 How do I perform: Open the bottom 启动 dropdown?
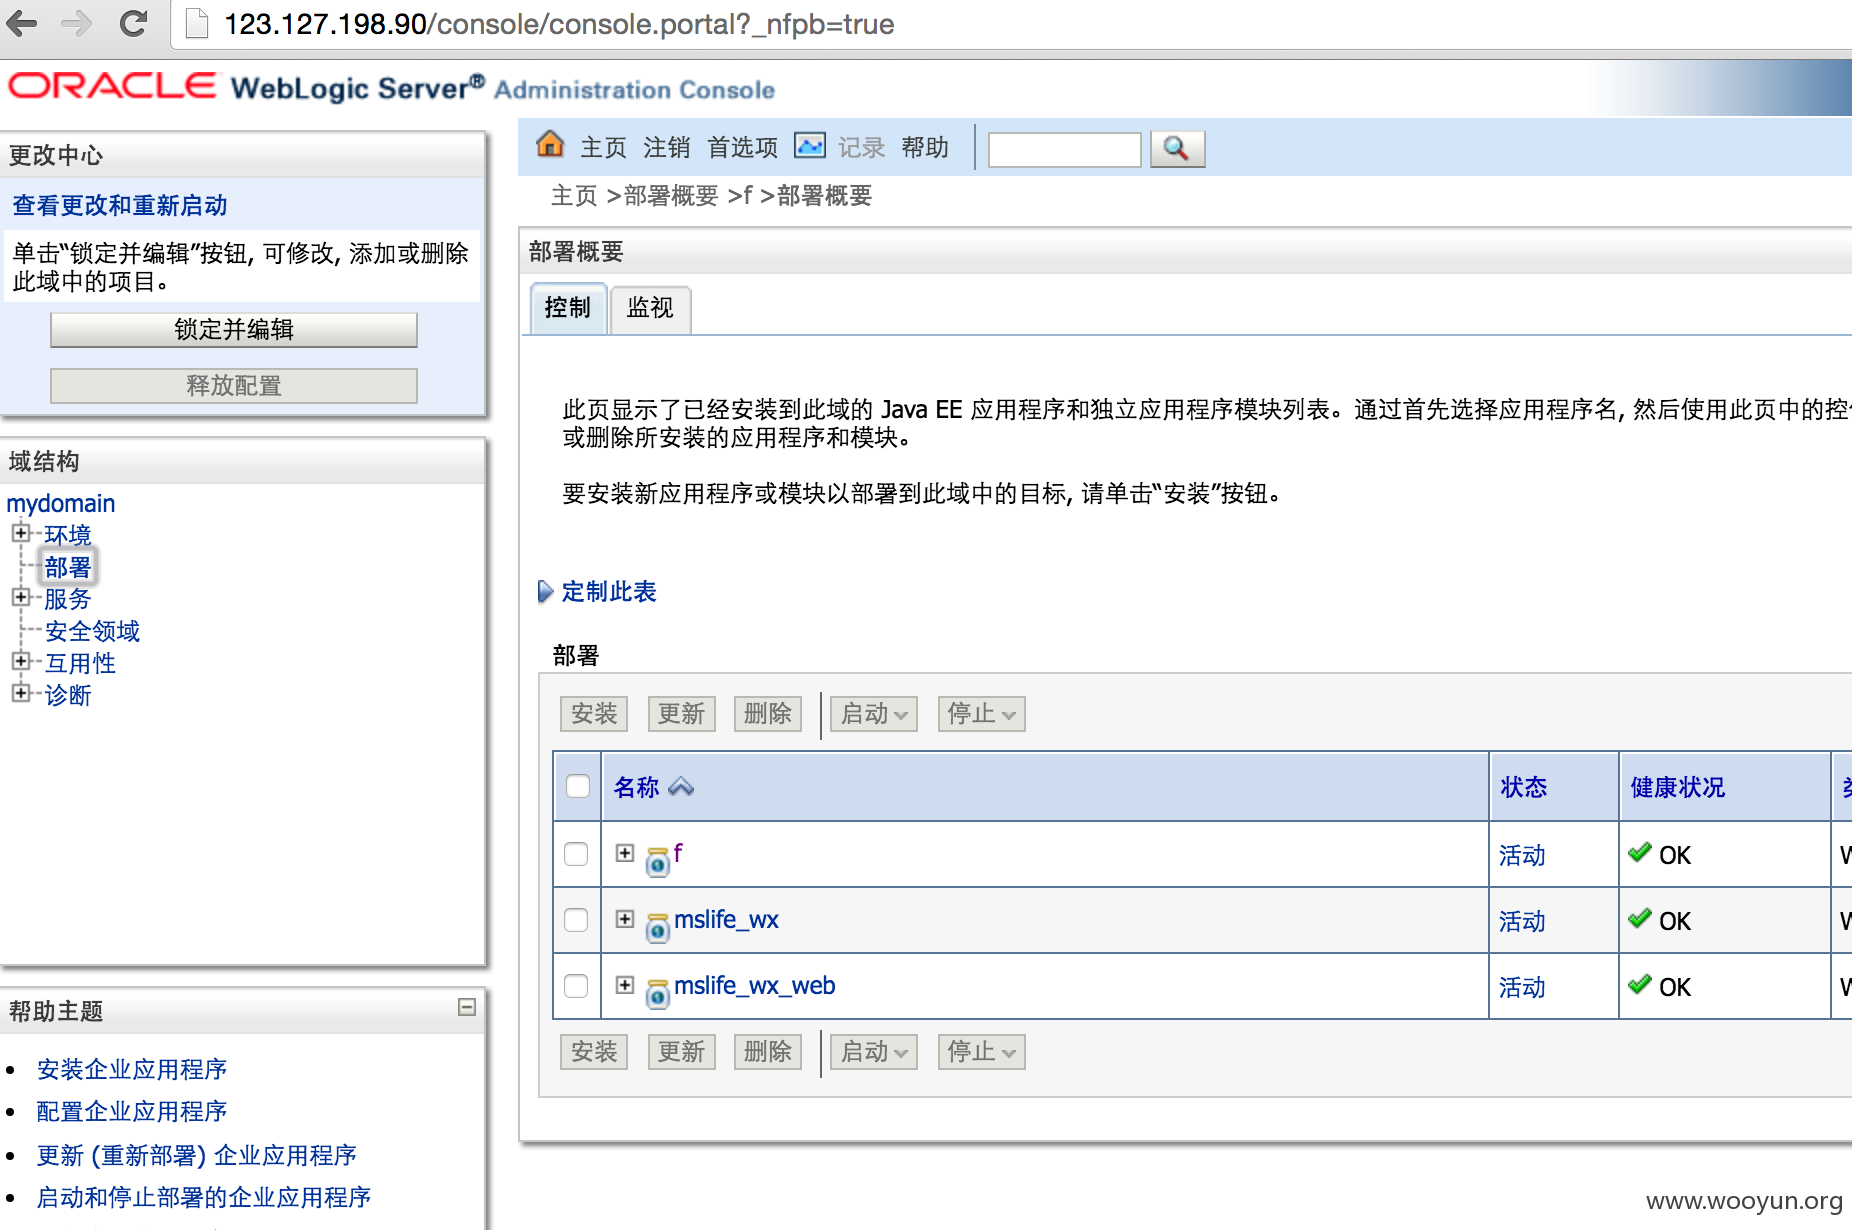click(874, 1052)
